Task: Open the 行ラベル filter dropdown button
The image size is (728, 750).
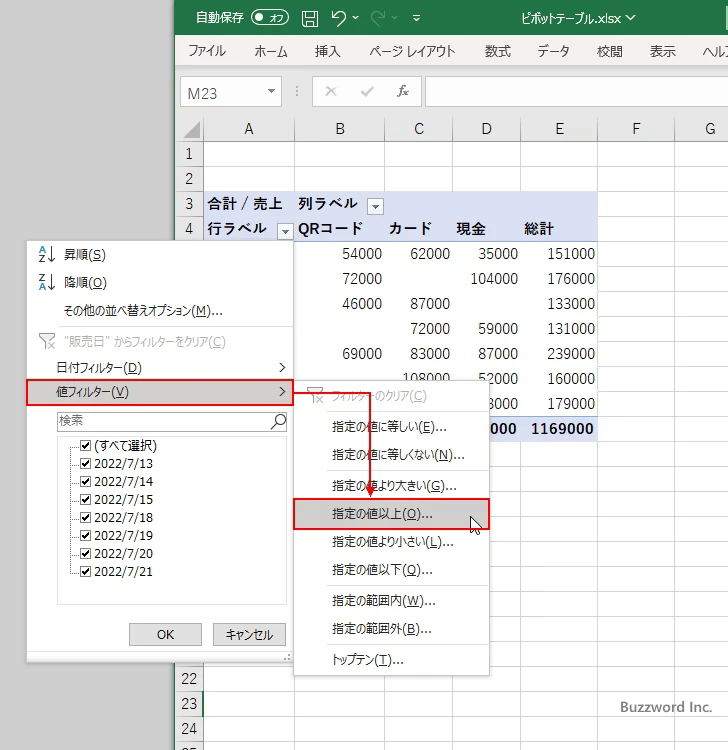Action: 285,231
